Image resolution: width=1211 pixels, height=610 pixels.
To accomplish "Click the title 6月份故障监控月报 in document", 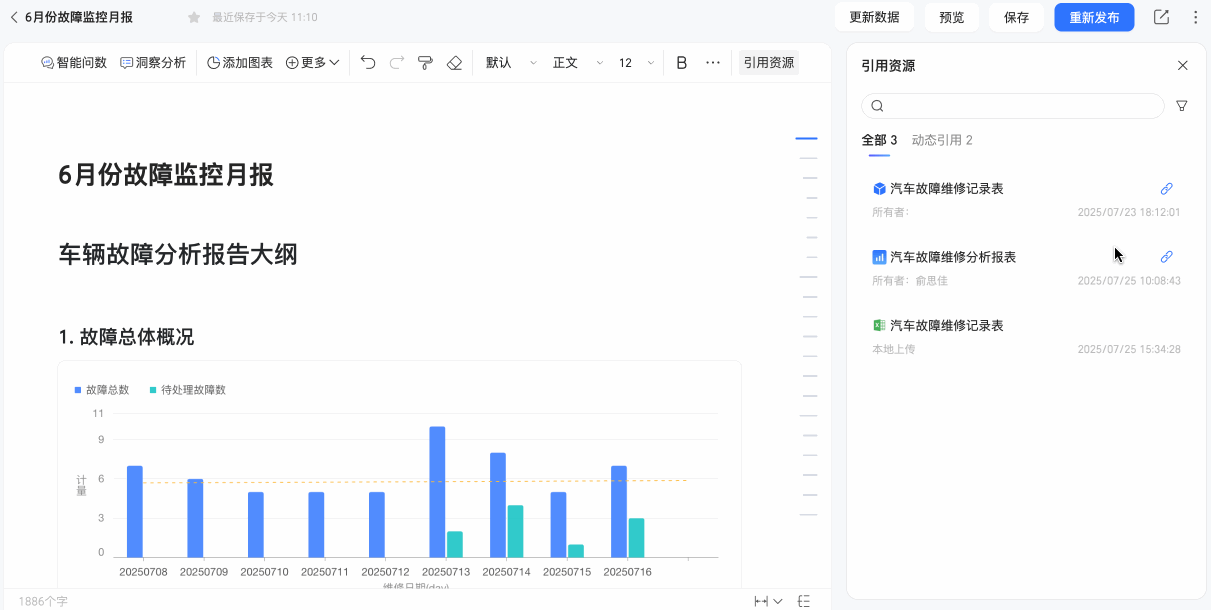I will pos(166,175).
